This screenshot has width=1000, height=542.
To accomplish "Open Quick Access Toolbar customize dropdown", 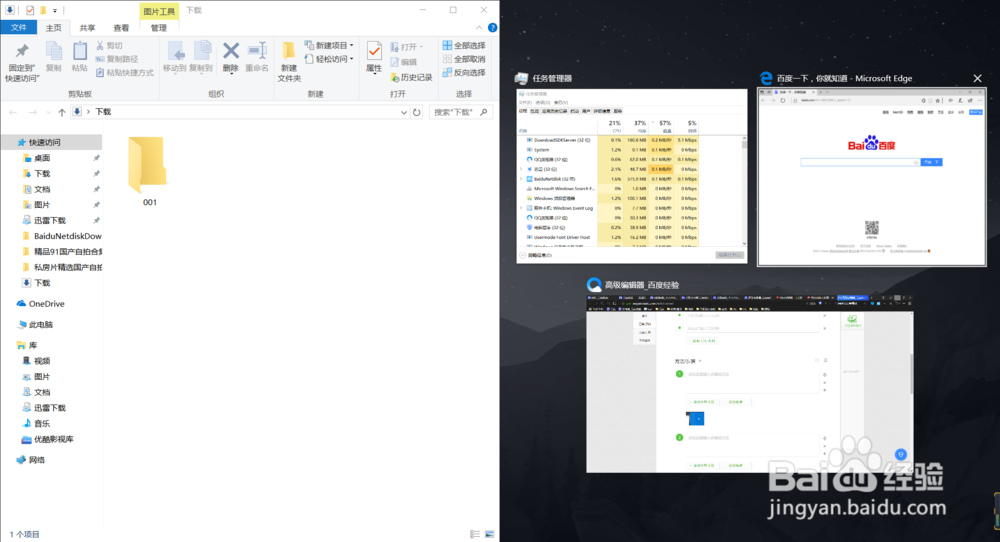I will tap(55, 10).
